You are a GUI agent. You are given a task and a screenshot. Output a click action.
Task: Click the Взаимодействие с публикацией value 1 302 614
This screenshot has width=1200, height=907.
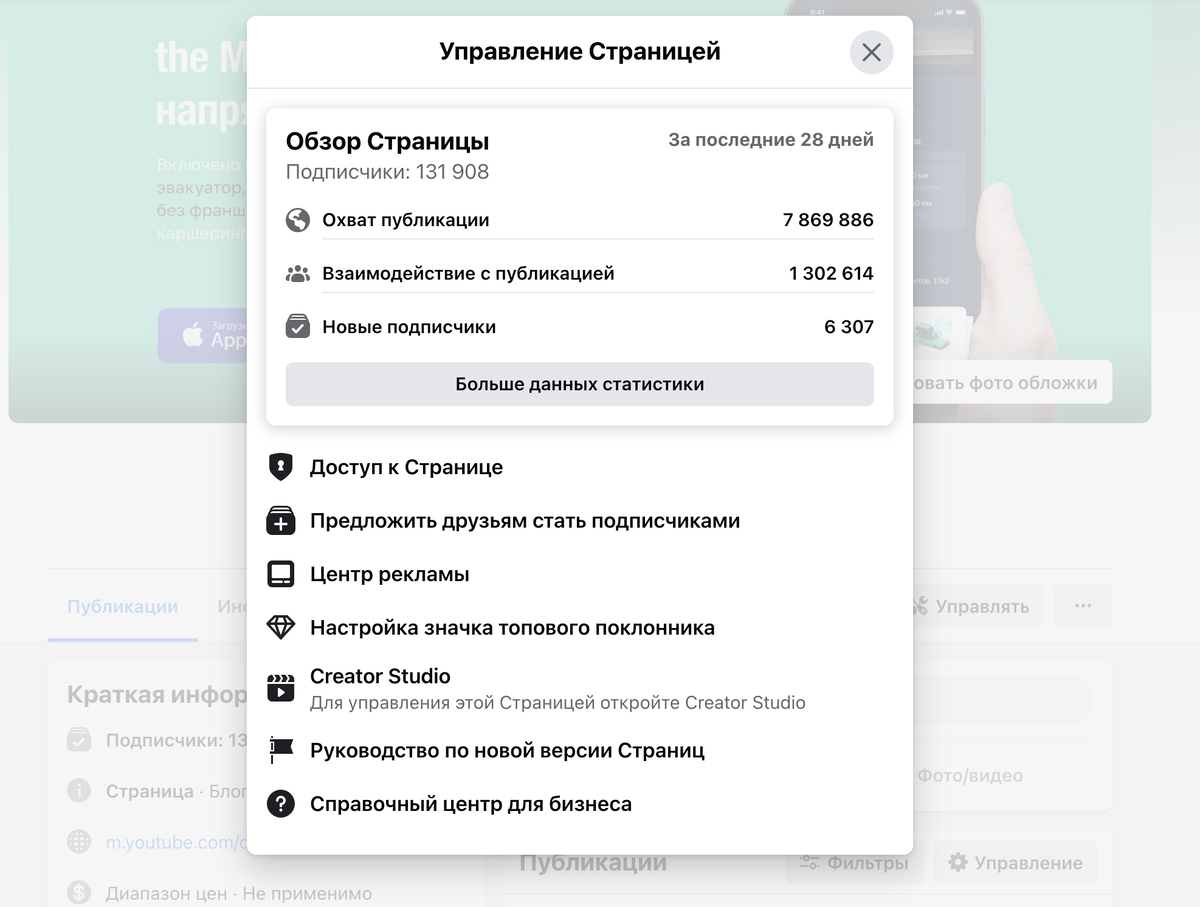click(831, 273)
